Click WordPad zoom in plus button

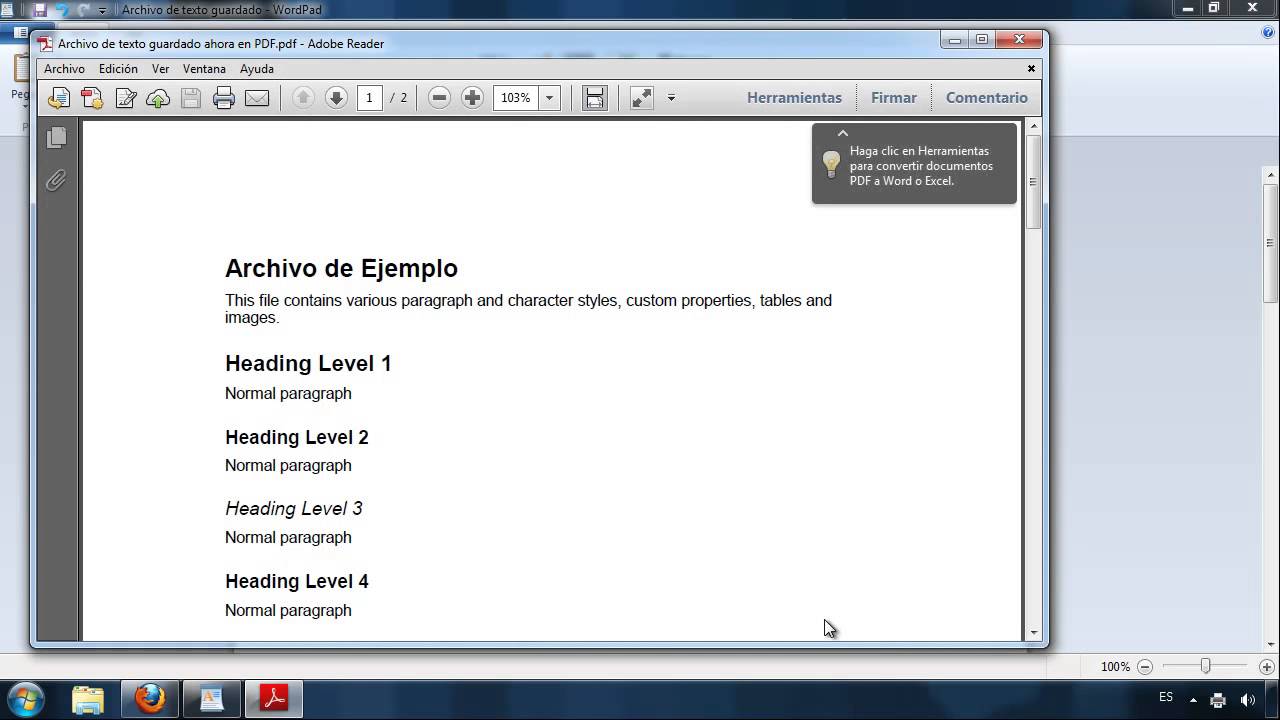pos(1266,667)
